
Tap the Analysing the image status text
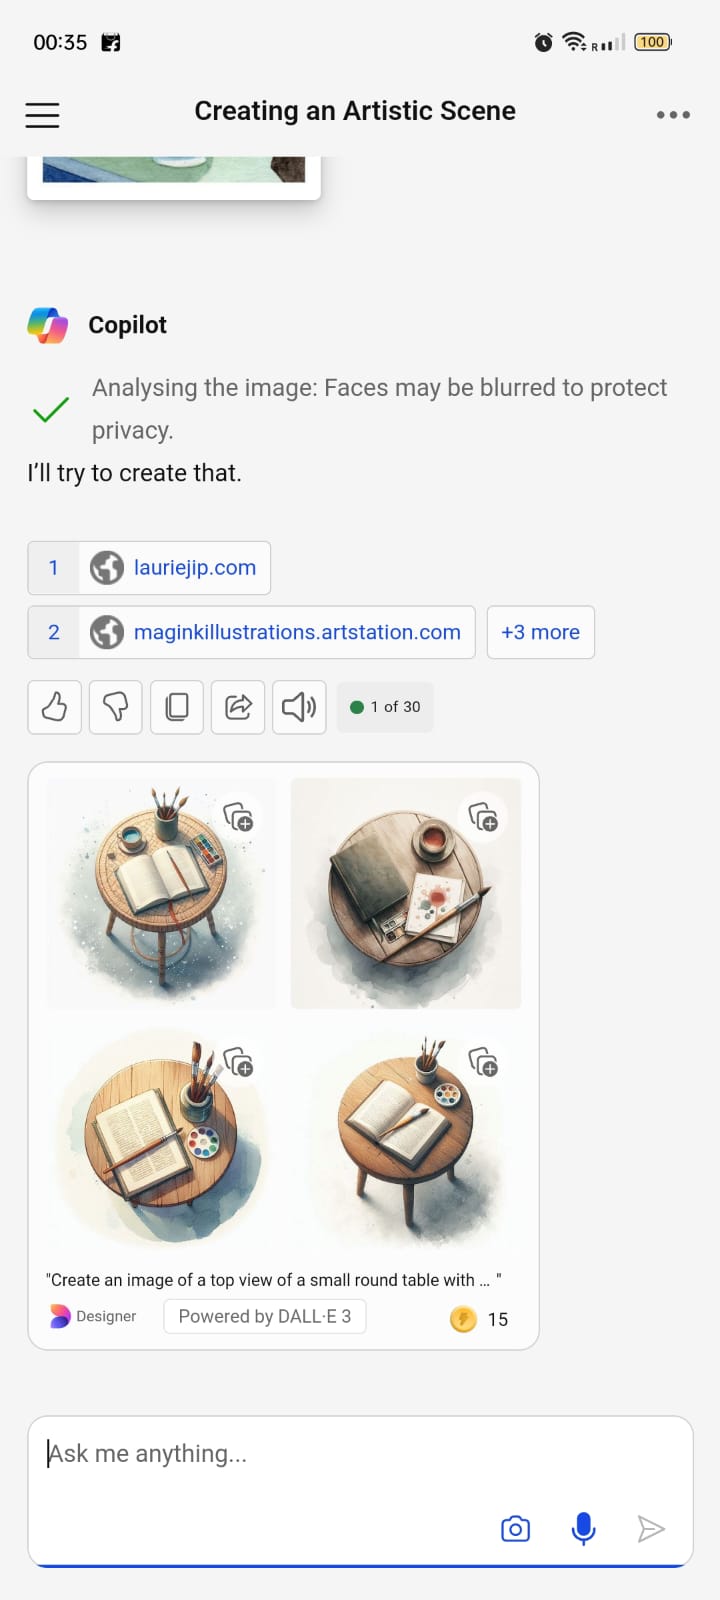tap(379, 409)
